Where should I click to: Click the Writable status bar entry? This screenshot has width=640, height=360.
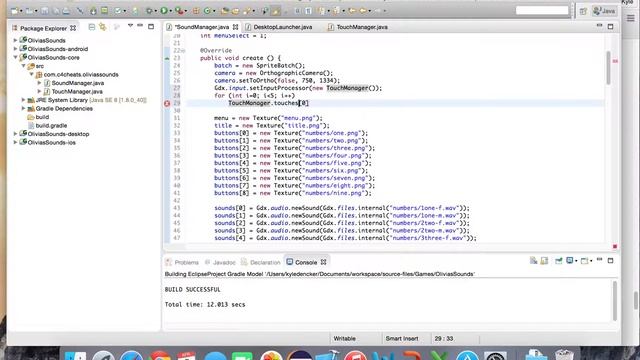344,339
